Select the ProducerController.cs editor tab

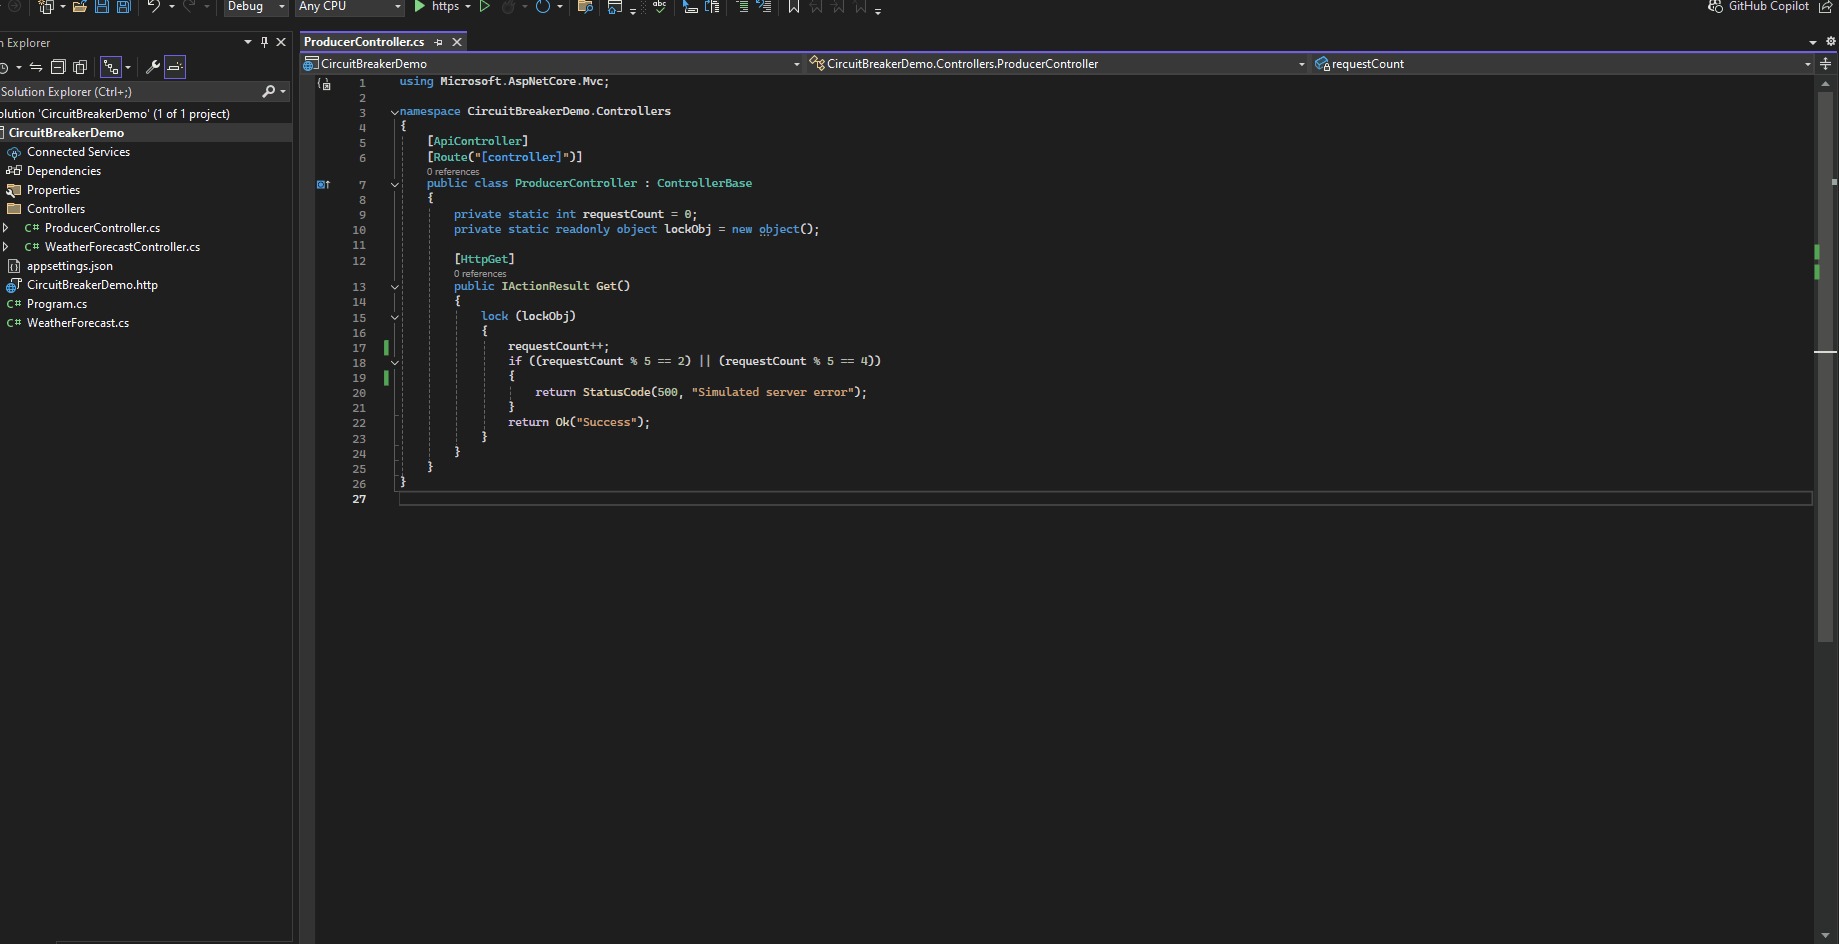[364, 42]
